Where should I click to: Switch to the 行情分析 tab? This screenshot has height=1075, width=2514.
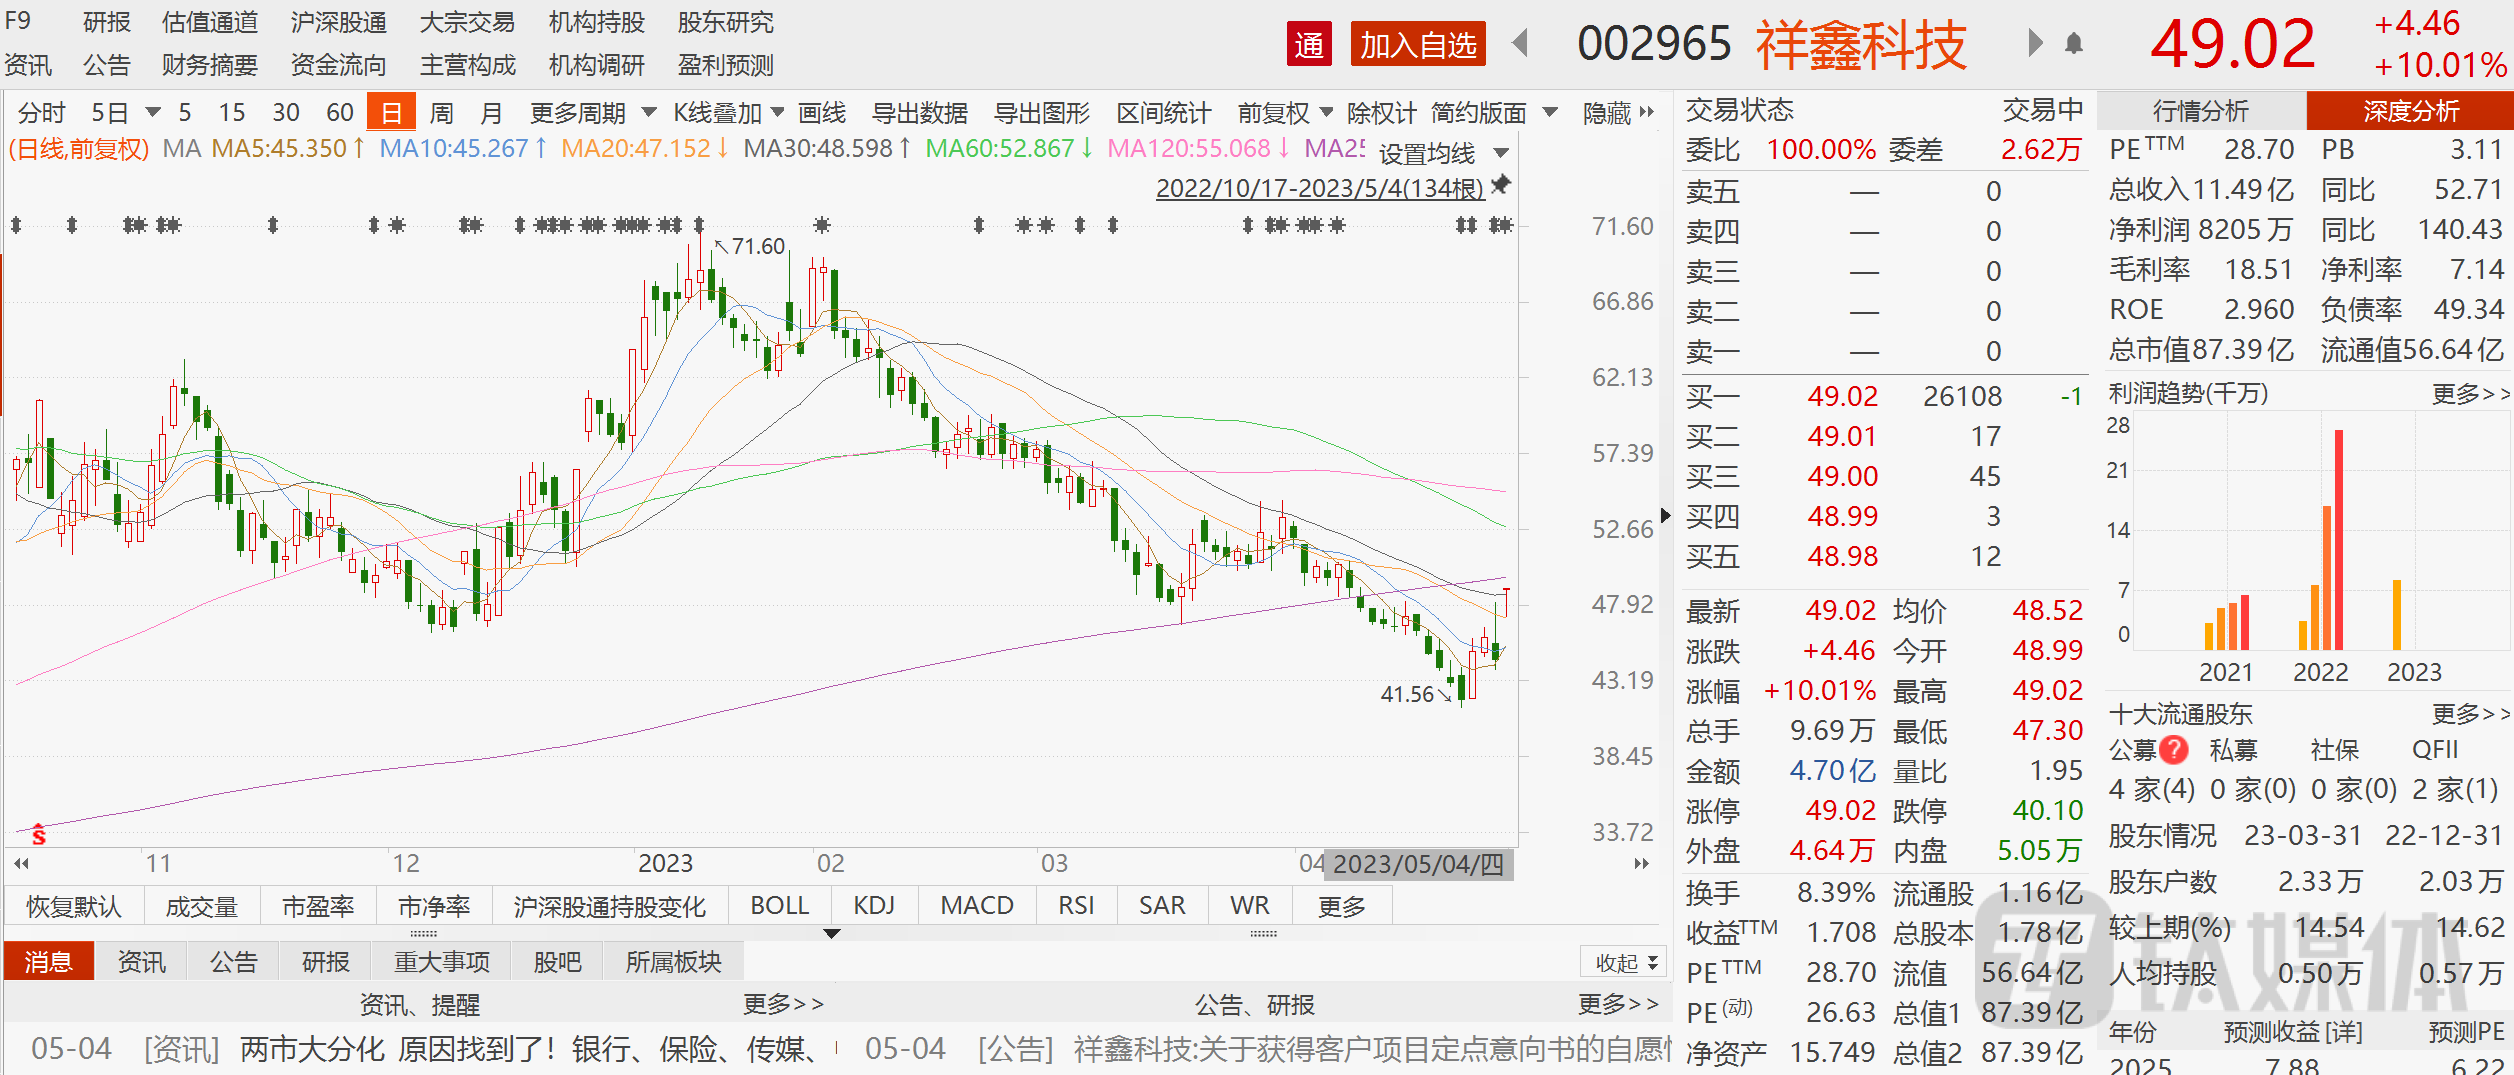point(2200,111)
